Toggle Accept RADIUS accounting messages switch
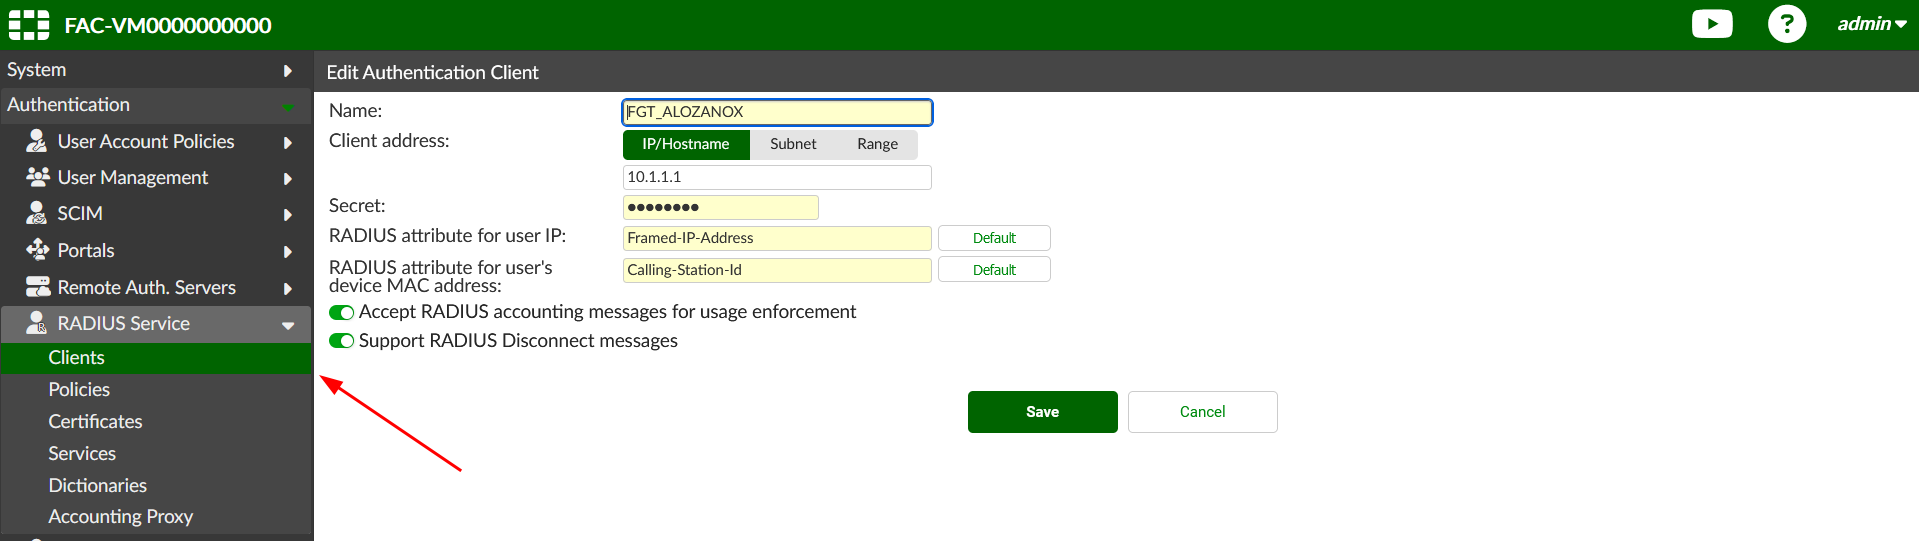Image resolution: width=1919 pixels, height=541 pixels. tap(342, 312)
